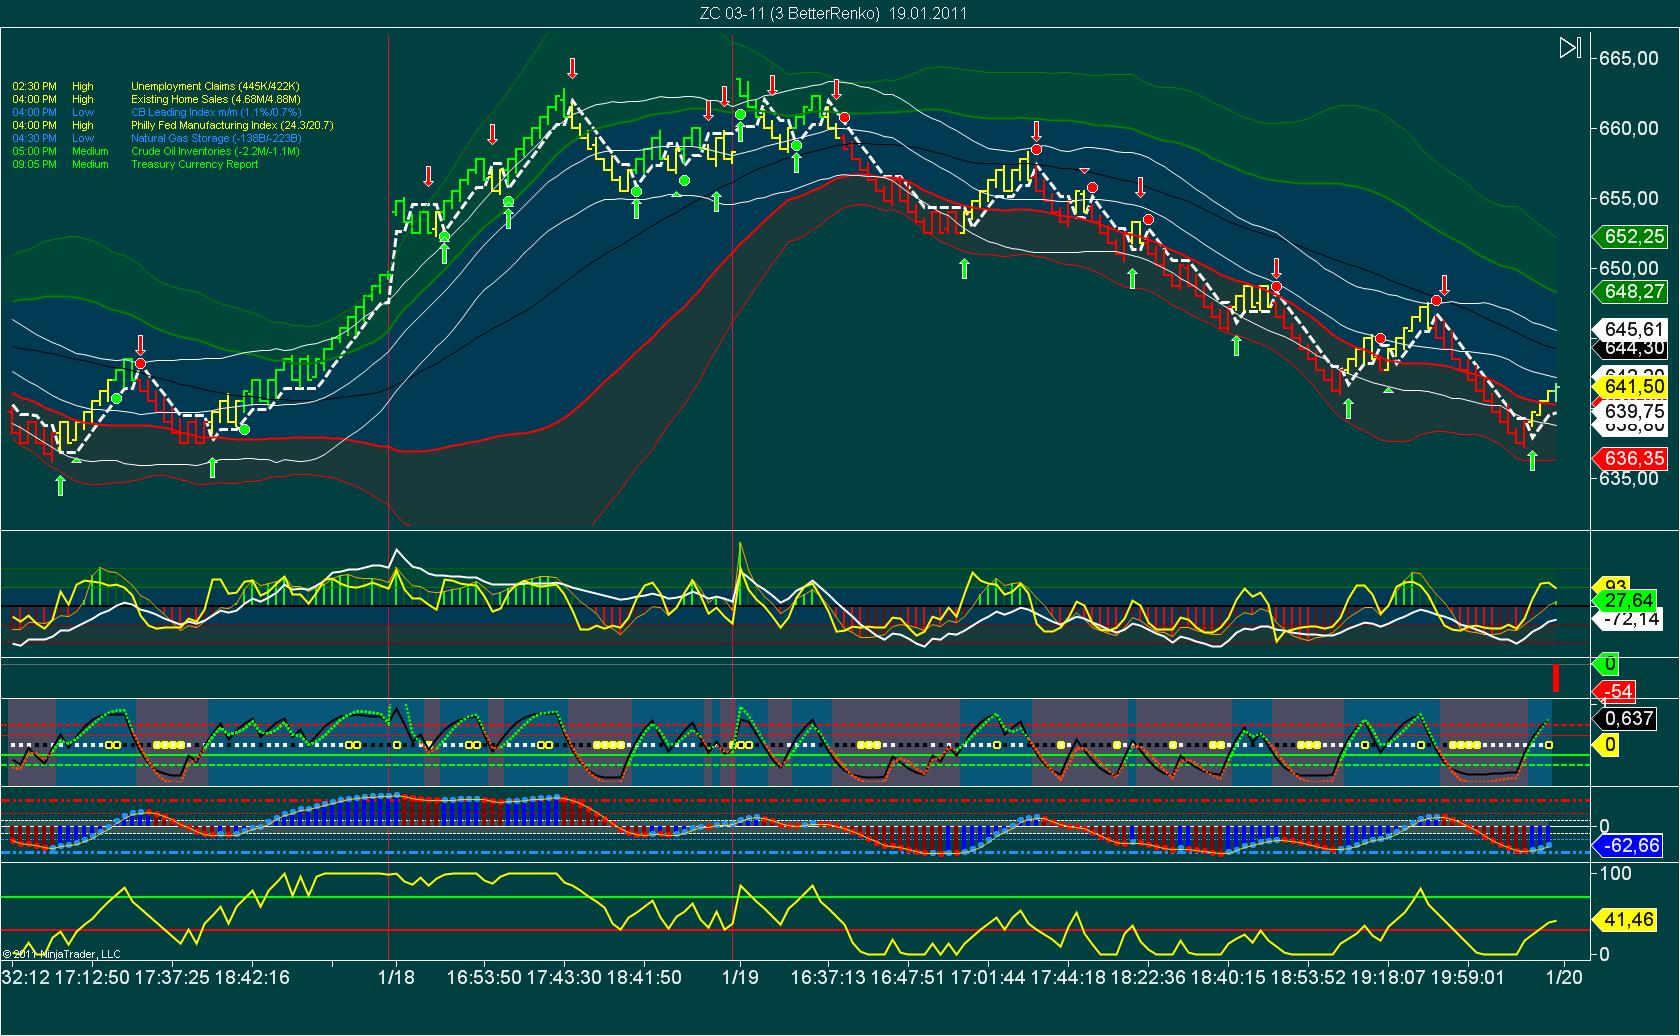Select the Crude Oil Inventories news row
1680x1036 pixels.
(156, 152)
